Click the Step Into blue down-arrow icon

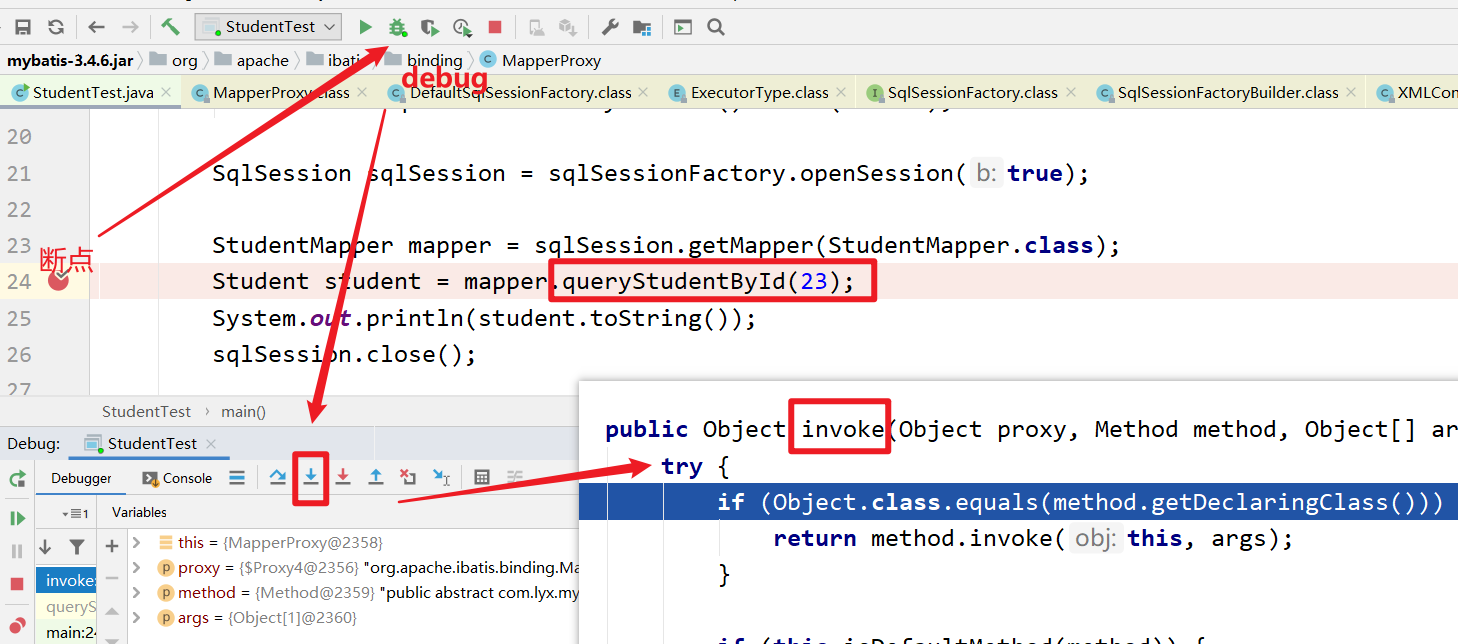(x=311, y=478)
